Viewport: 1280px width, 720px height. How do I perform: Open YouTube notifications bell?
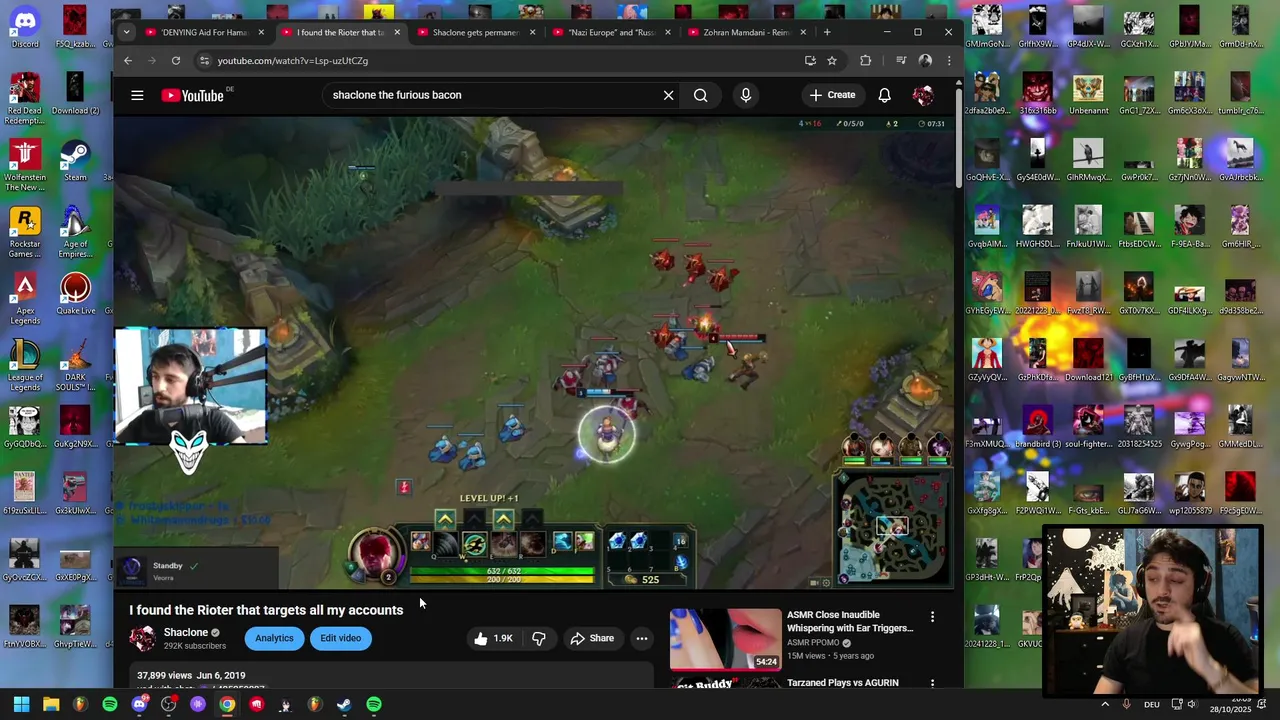(884, 95)
